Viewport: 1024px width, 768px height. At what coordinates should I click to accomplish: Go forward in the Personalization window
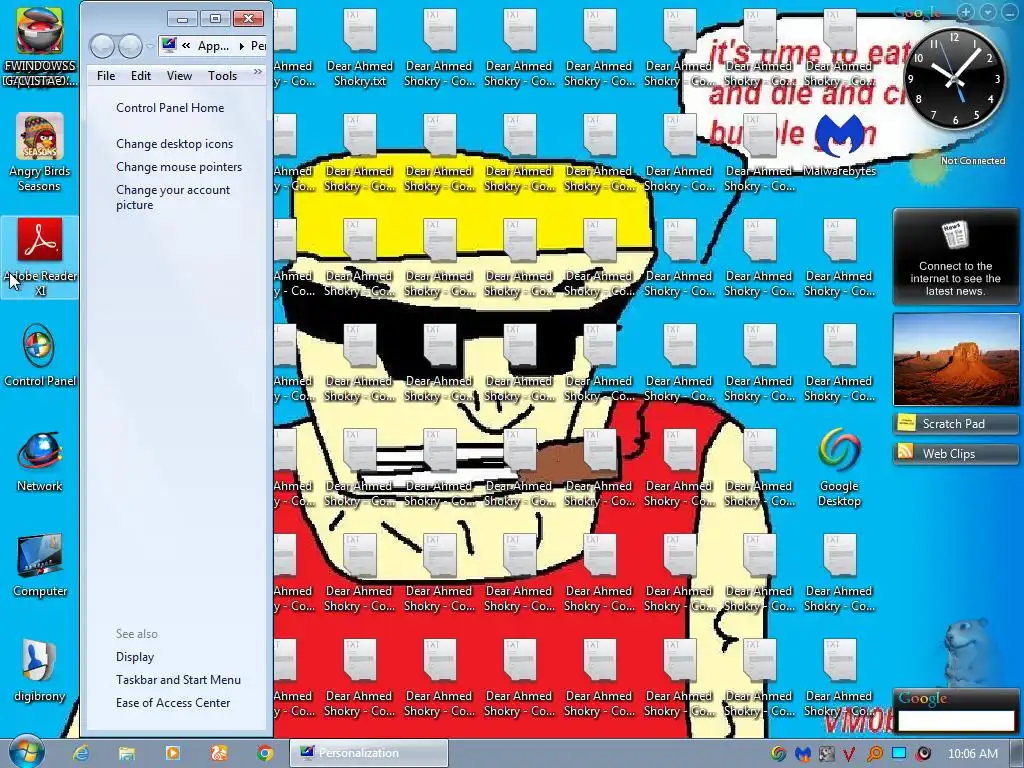(x=130, y=46)
